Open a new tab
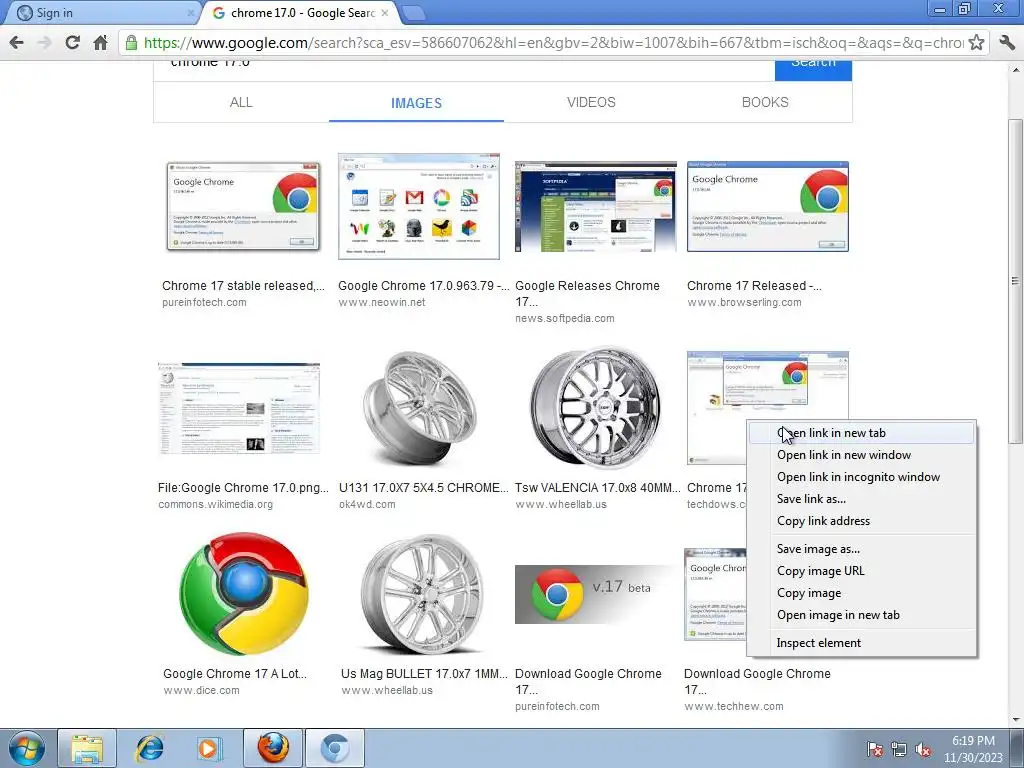This screenshot has width=1024, height=768. [413, 12]
